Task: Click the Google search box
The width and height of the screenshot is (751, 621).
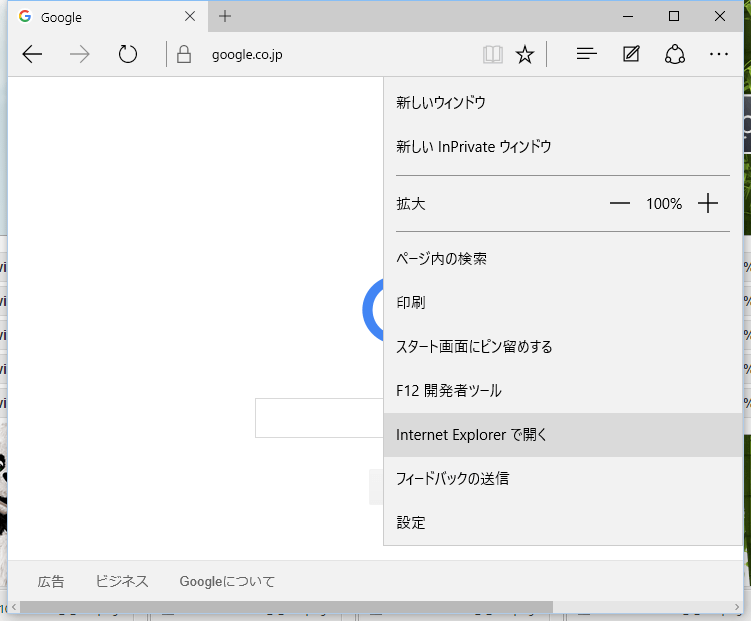Action: [319, 418]
